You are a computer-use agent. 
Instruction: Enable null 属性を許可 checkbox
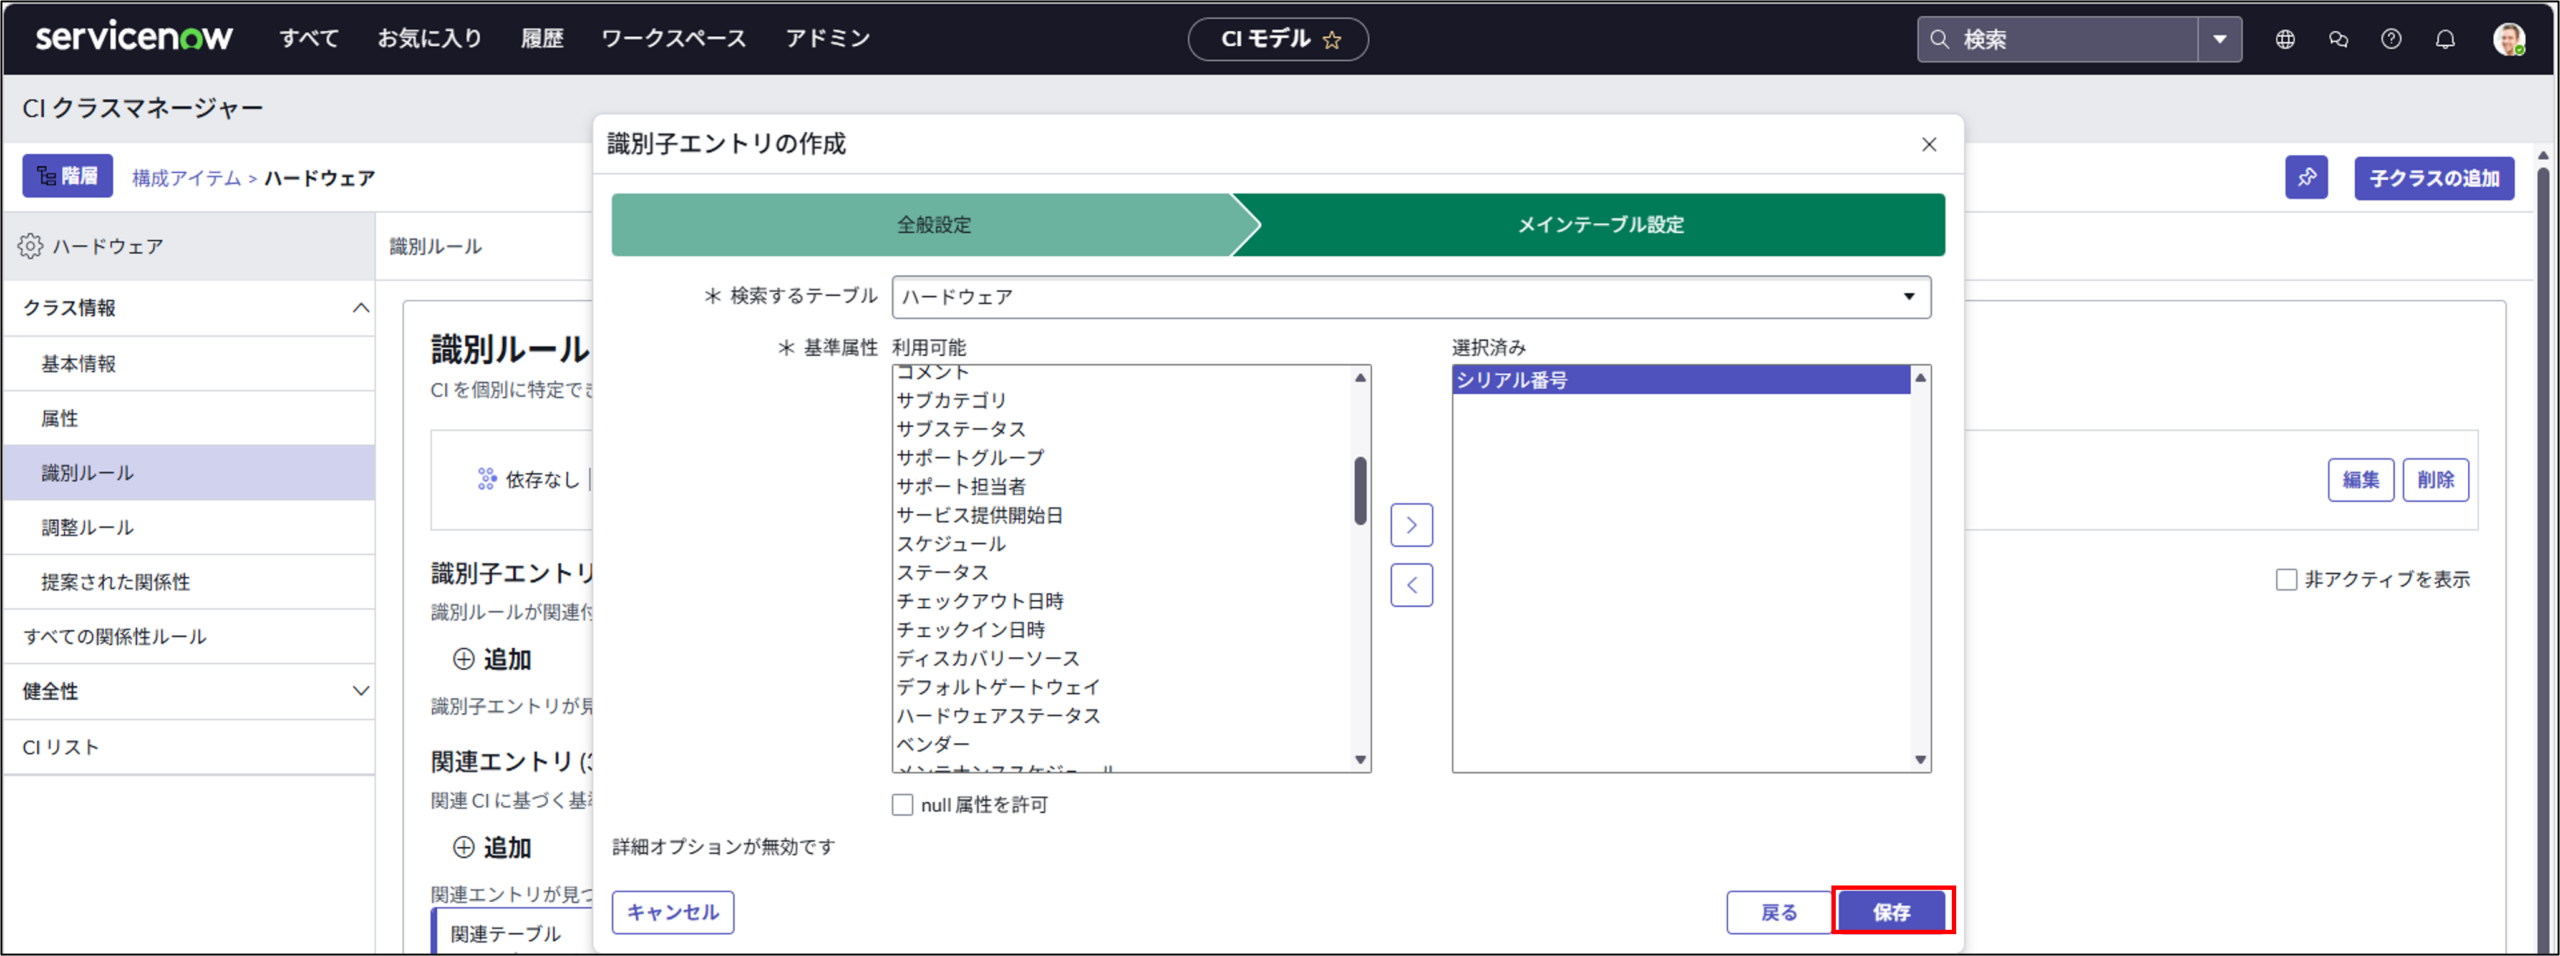[x=902, y=805]
